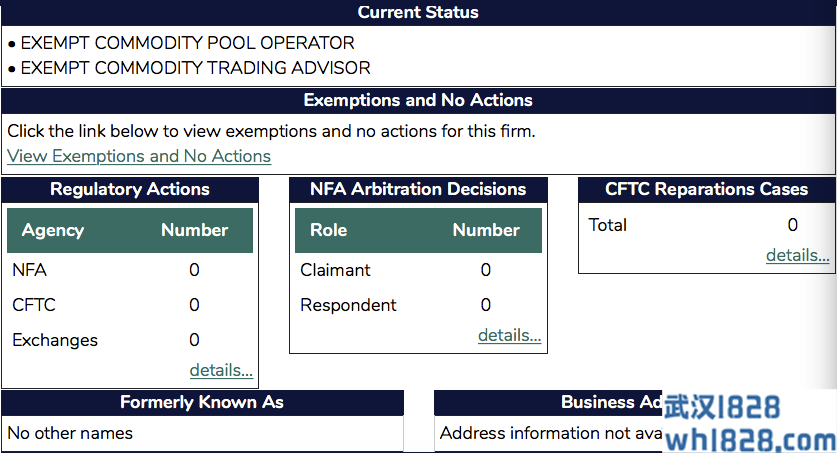Click the Agency column header
Screen dimensions: 837x453
pos(53,230)
